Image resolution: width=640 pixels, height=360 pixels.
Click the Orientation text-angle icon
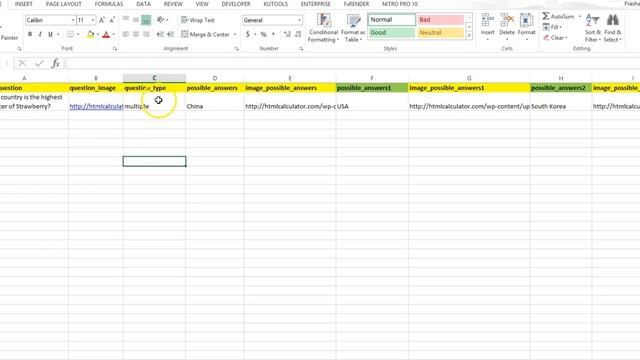pos(160,20)
